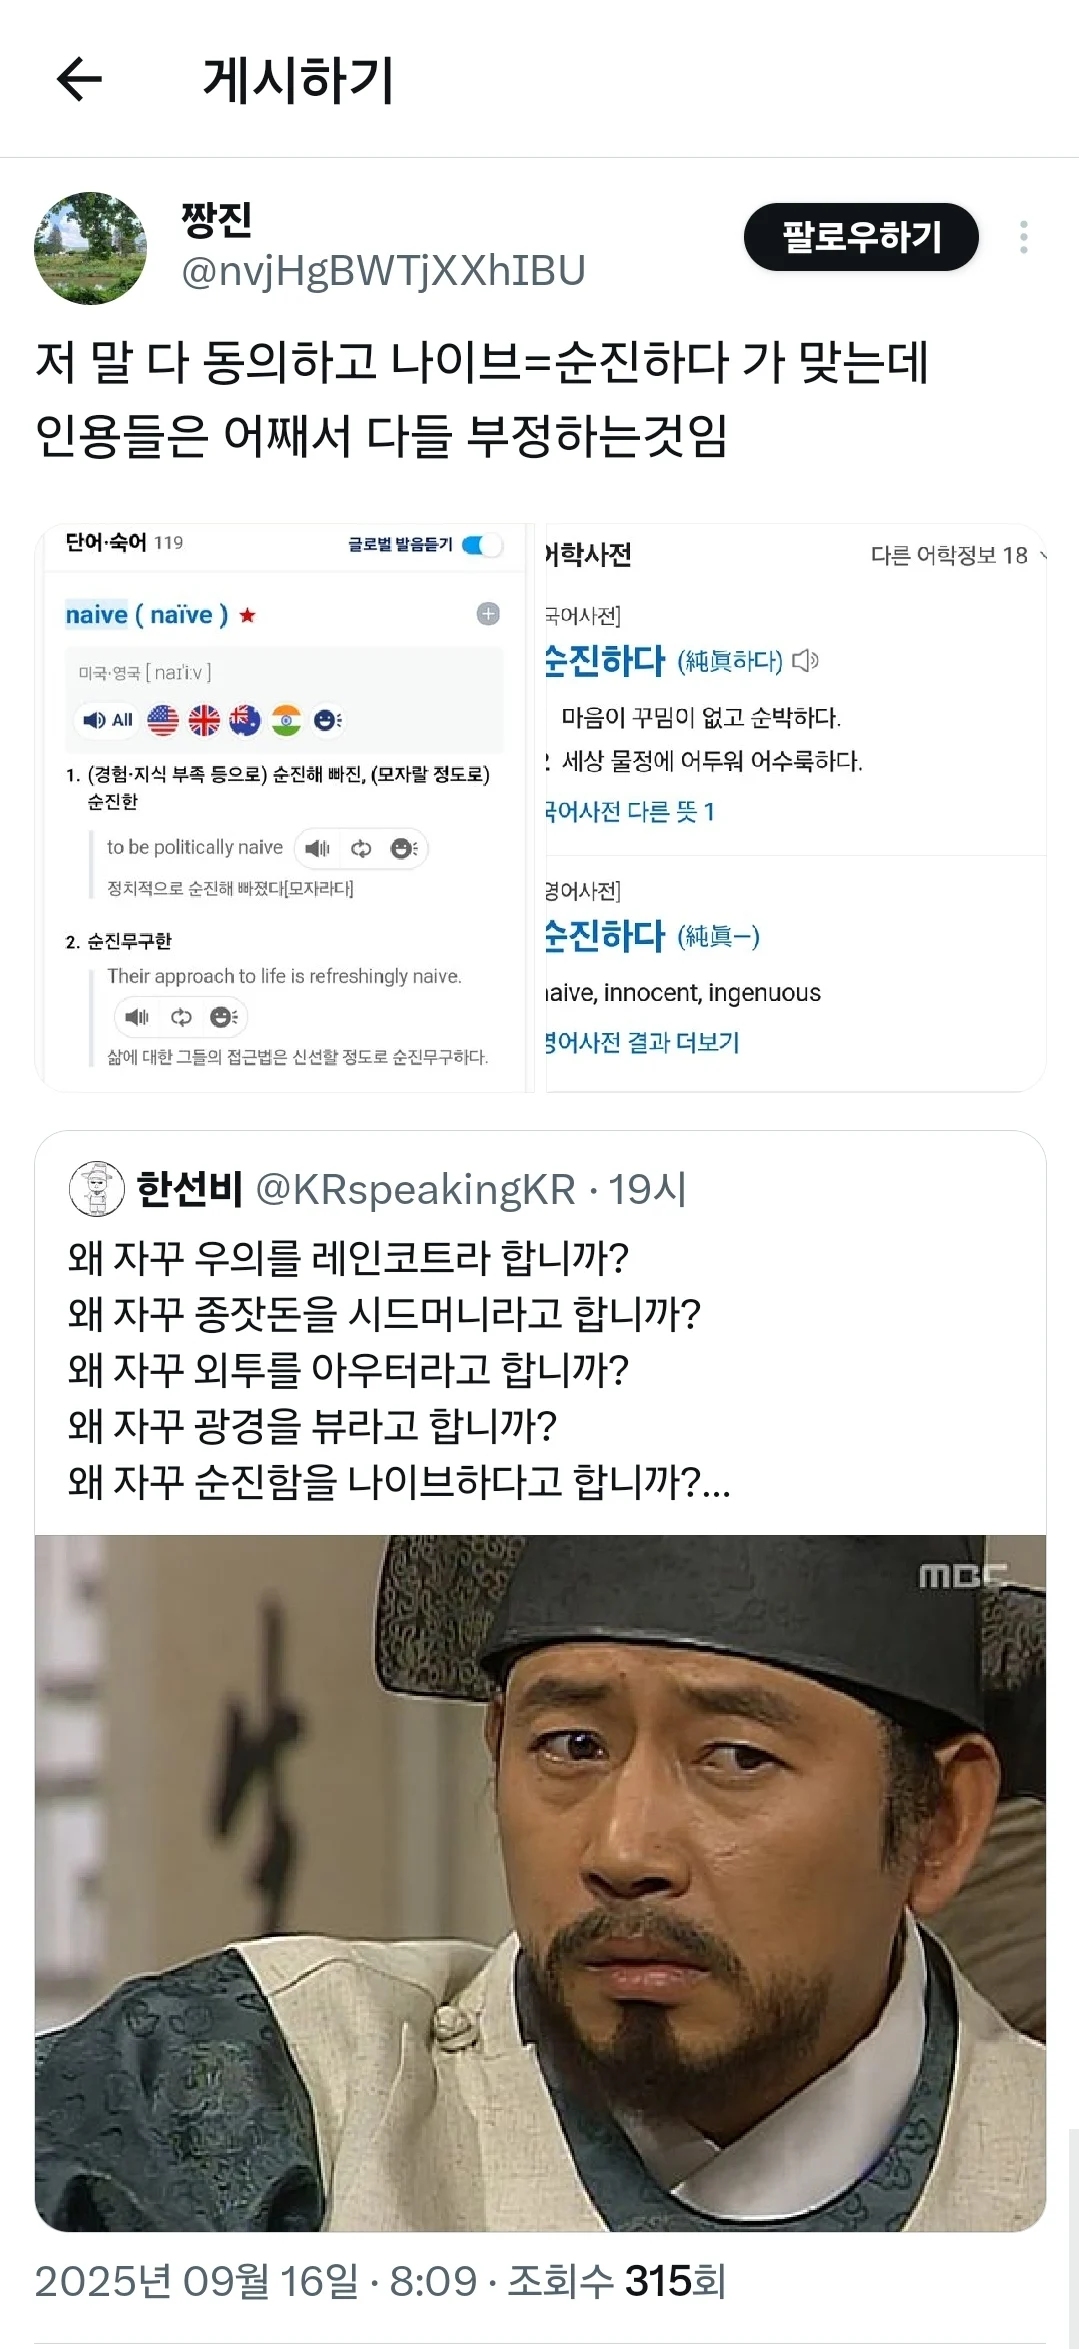Image resolution: width=1079 pixels, height=2349 pixels.
Task: Open the @KRspeakingKR quoted handle
Action: (415, 1189)
